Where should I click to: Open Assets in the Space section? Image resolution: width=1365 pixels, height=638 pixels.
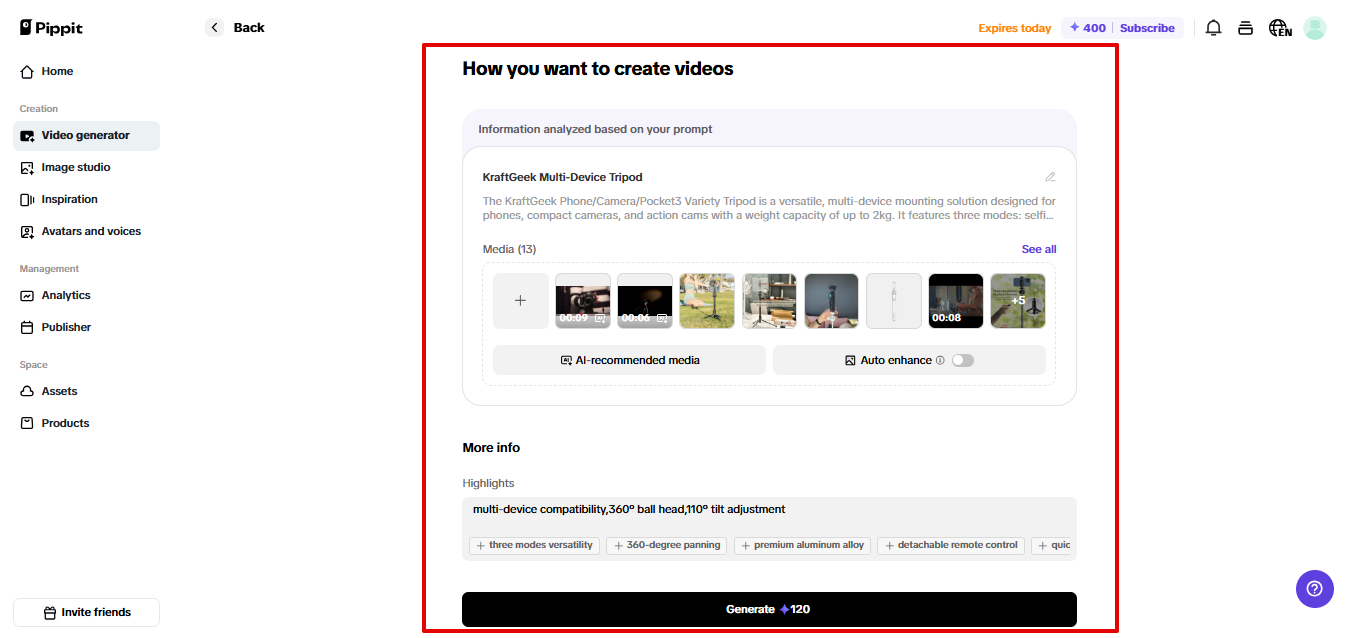61,391
